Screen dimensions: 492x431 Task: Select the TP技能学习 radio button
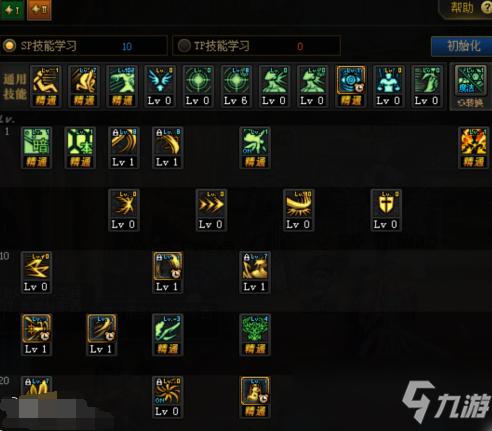tap(184, 46)
